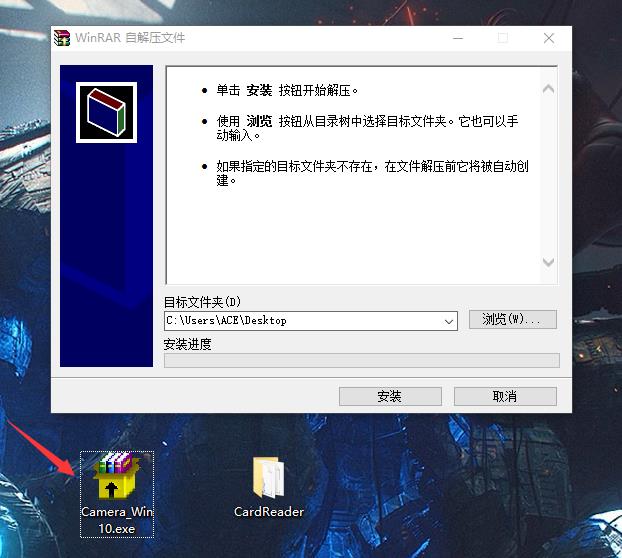Click the WinRAR logo in the blue panel
Screen dimensions: 622x558
coord(106,113)
